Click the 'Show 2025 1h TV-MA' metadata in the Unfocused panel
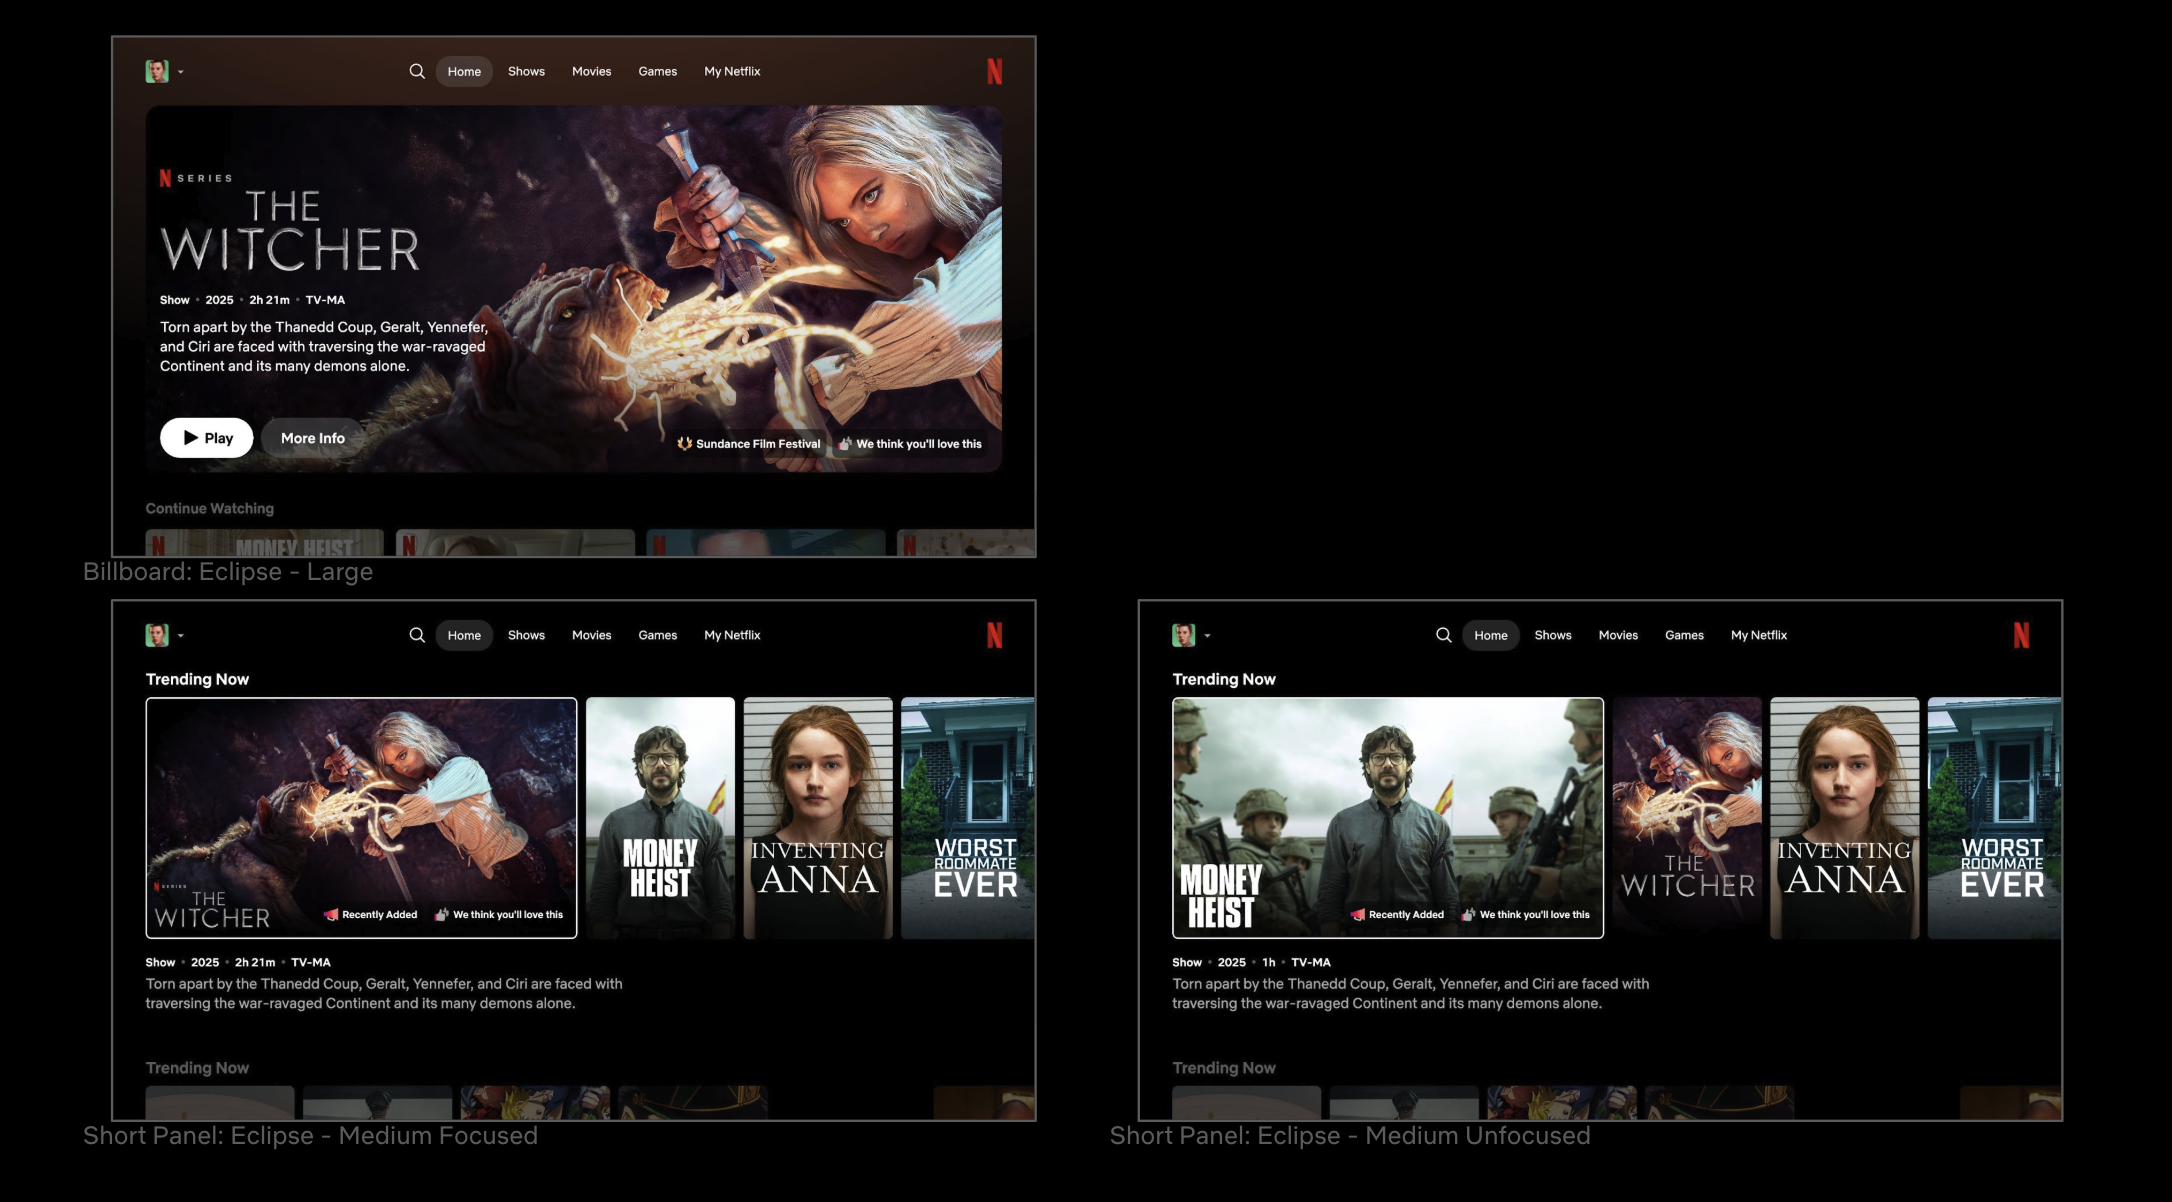Image resolution: width=2172 pixels, height=1202 pixels. click(x=1252, y=963)
